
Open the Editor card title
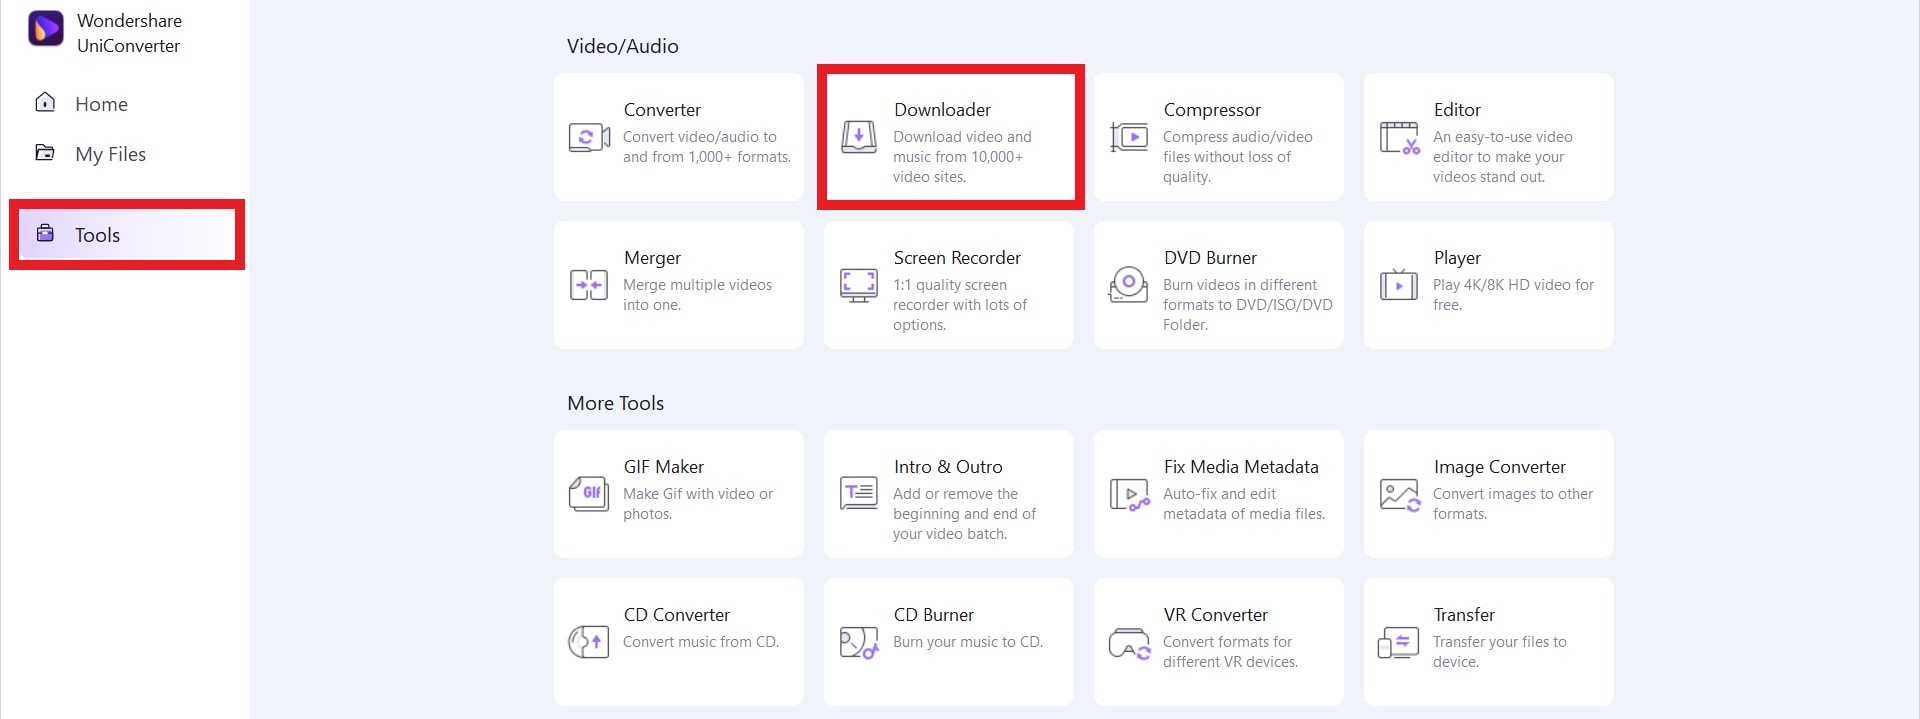click(x=1457, y=109)
